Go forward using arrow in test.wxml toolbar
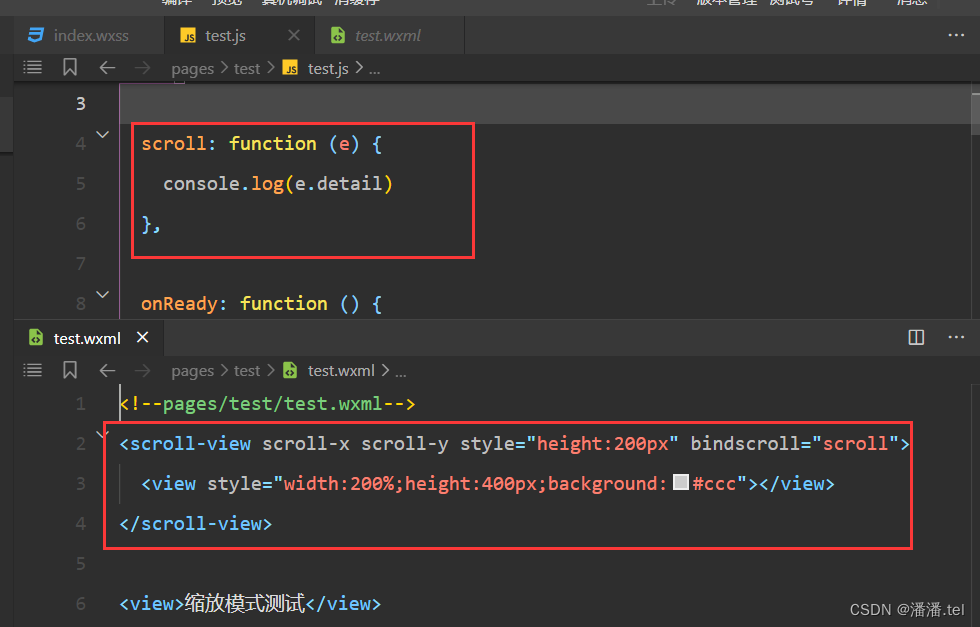This screenshot has width=980, height=627. click(142, 370)
